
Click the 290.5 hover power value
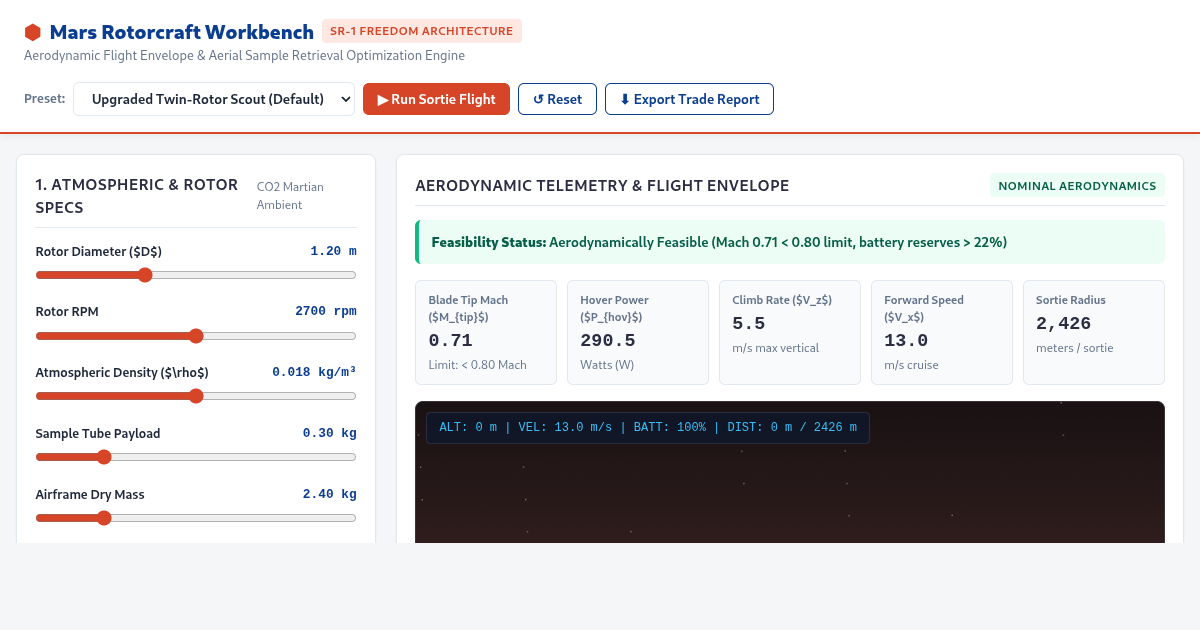pos(608,340)
